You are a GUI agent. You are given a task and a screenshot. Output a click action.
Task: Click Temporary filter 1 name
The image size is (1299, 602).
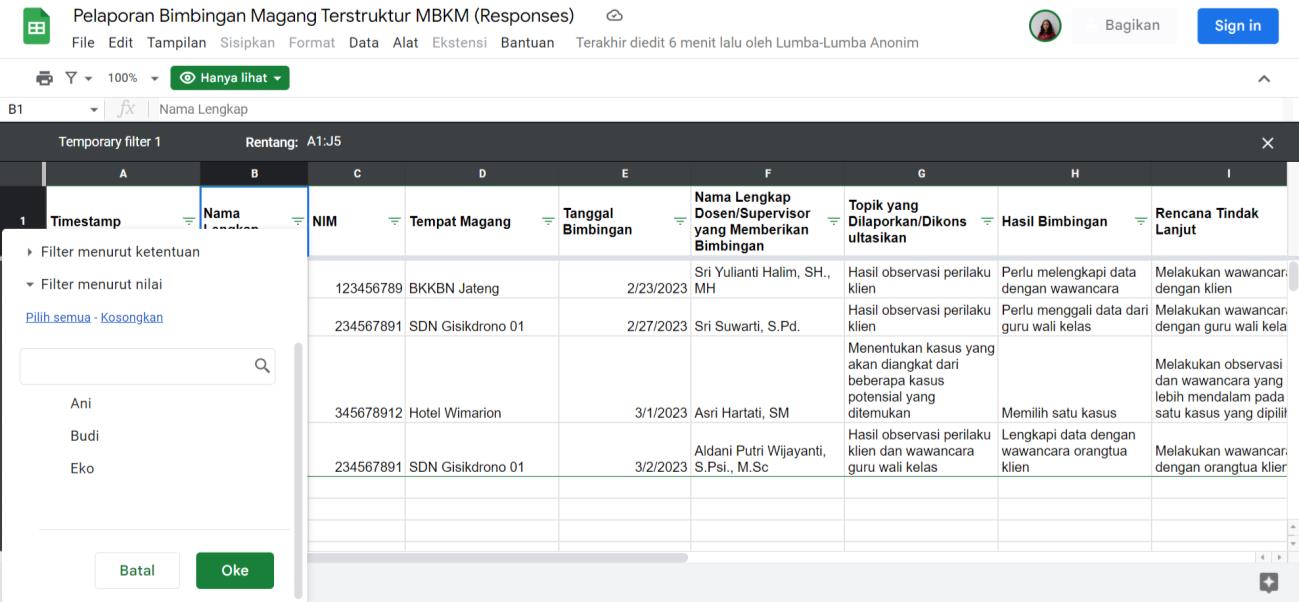click(110, 142)
